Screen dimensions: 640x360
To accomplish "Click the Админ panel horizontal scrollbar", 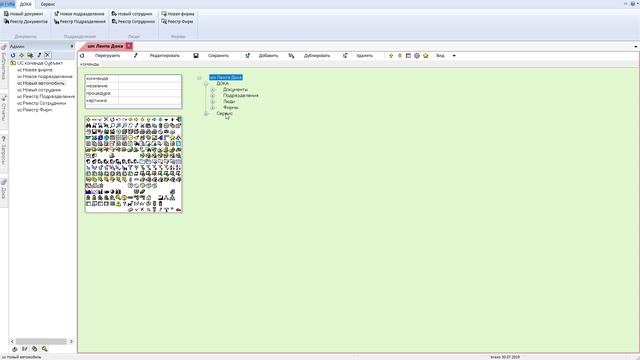I will 41,341.
